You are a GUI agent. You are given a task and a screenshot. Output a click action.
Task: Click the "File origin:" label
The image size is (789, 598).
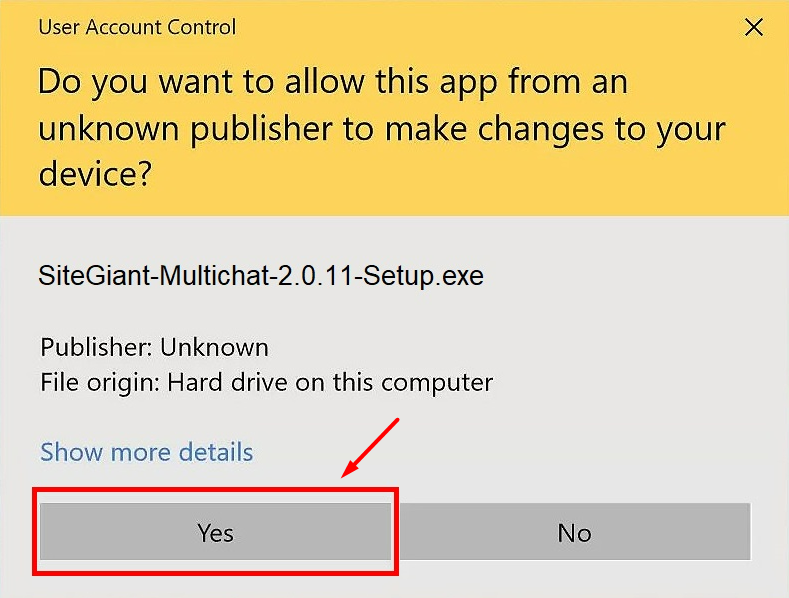point(100,382)
